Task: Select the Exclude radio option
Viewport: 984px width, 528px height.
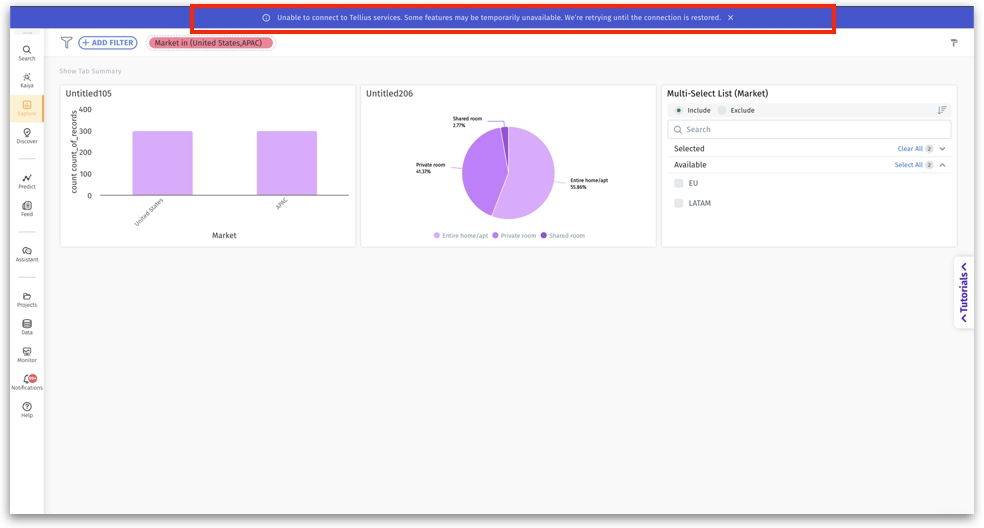Action: click(723, 111)
